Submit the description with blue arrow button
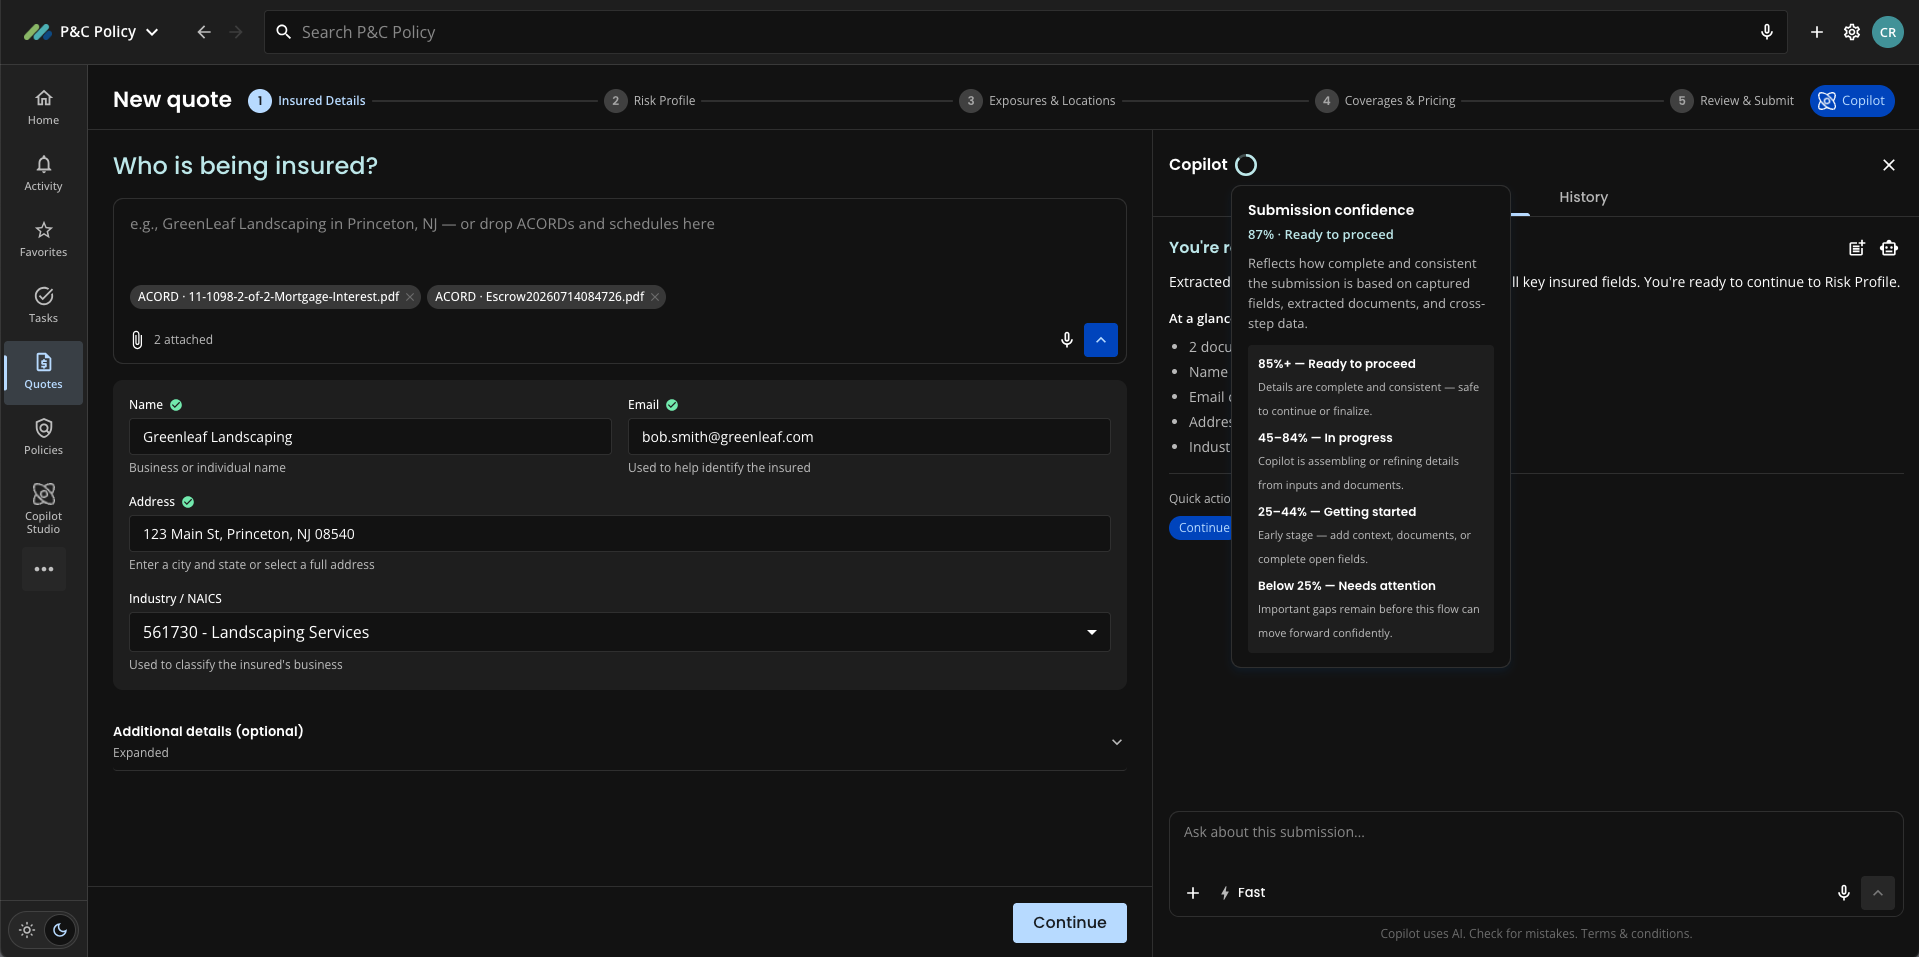The width and height of the screenshot is (1919, 957). coord(1101,340)
